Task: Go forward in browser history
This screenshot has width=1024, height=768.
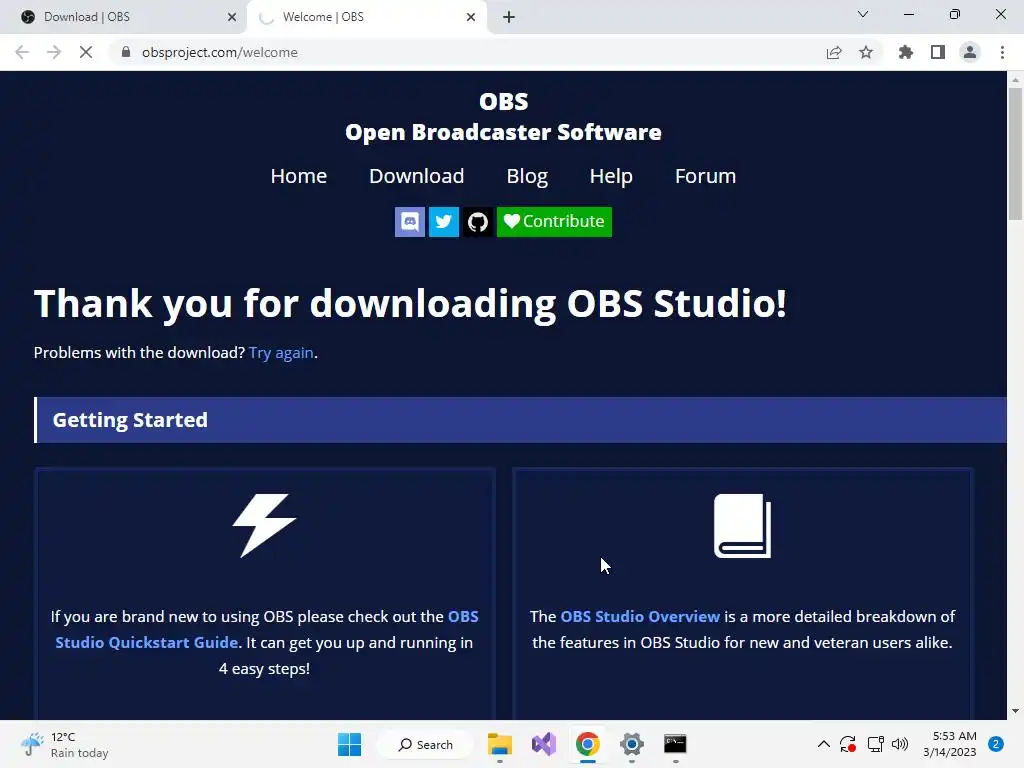Action: (x=54, y=52)
